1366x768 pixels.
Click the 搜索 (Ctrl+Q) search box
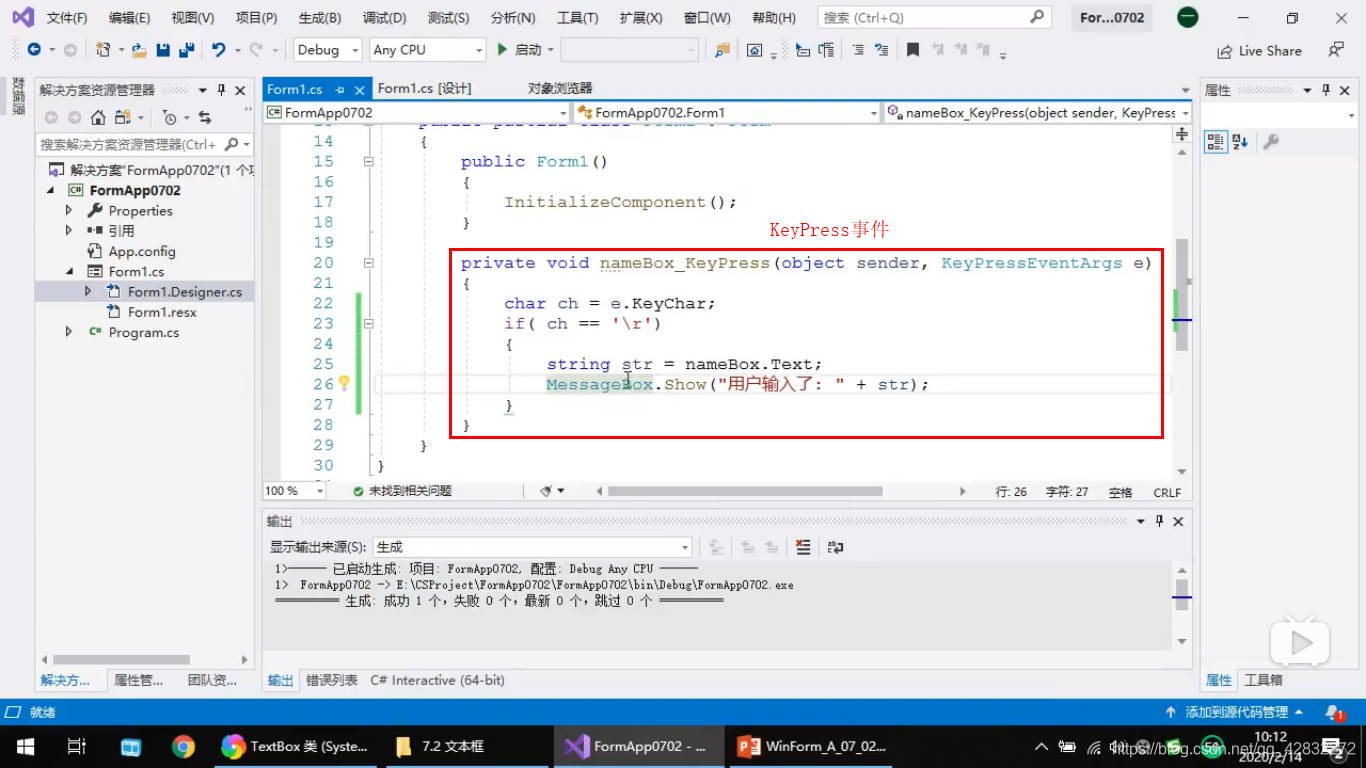[x=933, y=17]
